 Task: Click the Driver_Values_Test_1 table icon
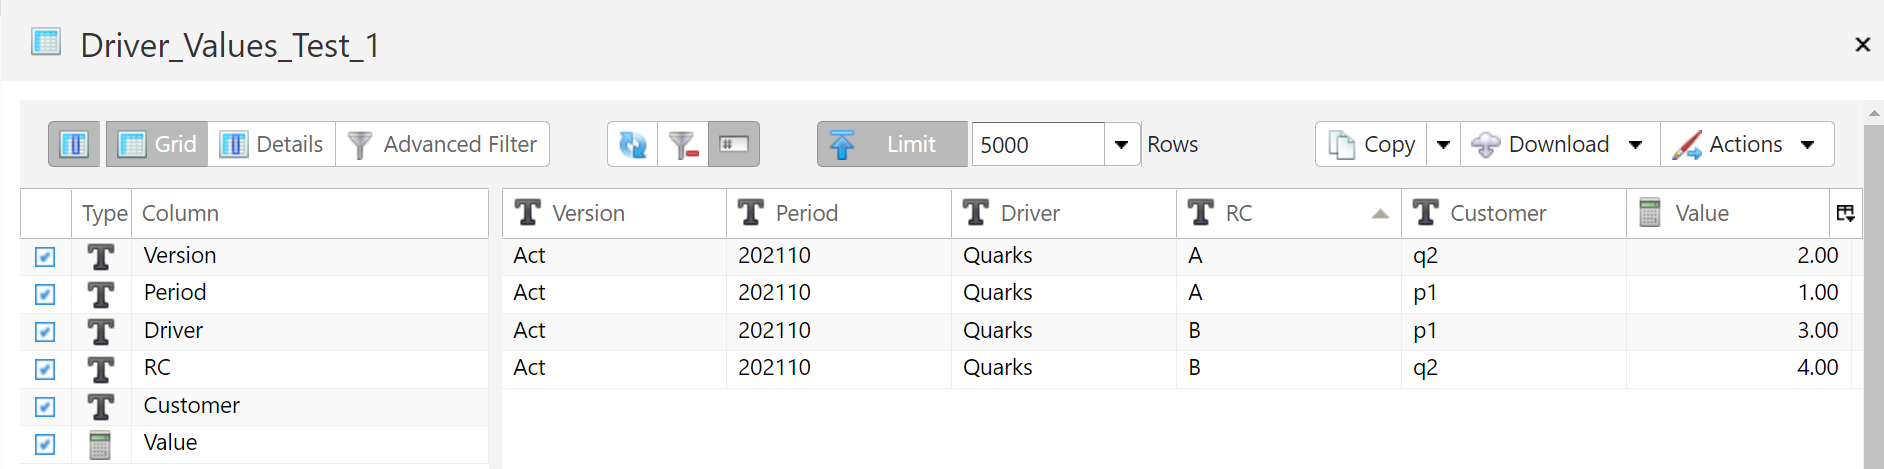coord(46,42)
